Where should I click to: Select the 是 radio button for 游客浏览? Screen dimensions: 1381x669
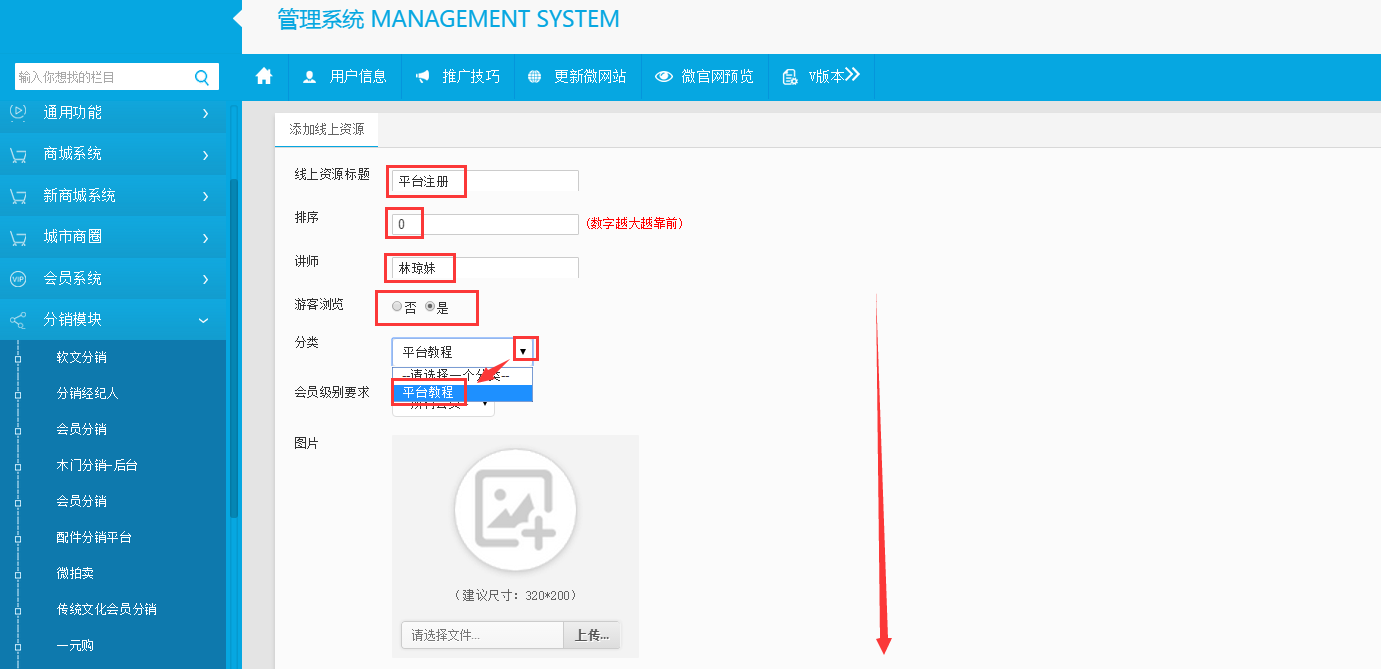tap(430, 307)
